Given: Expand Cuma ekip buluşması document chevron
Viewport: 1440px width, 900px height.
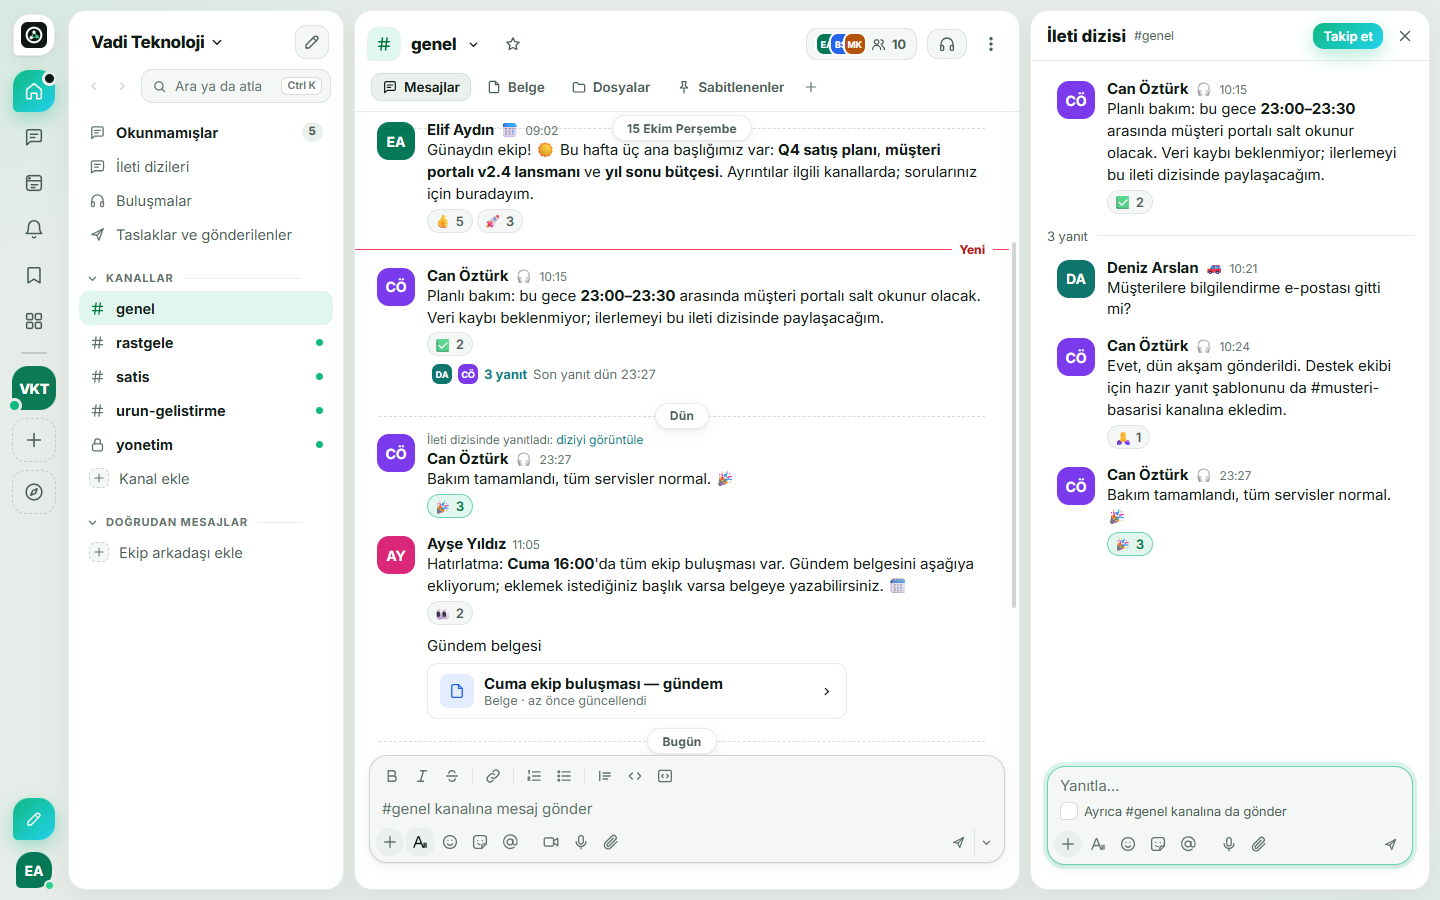Looking at the screenshot, I should 826,691.
